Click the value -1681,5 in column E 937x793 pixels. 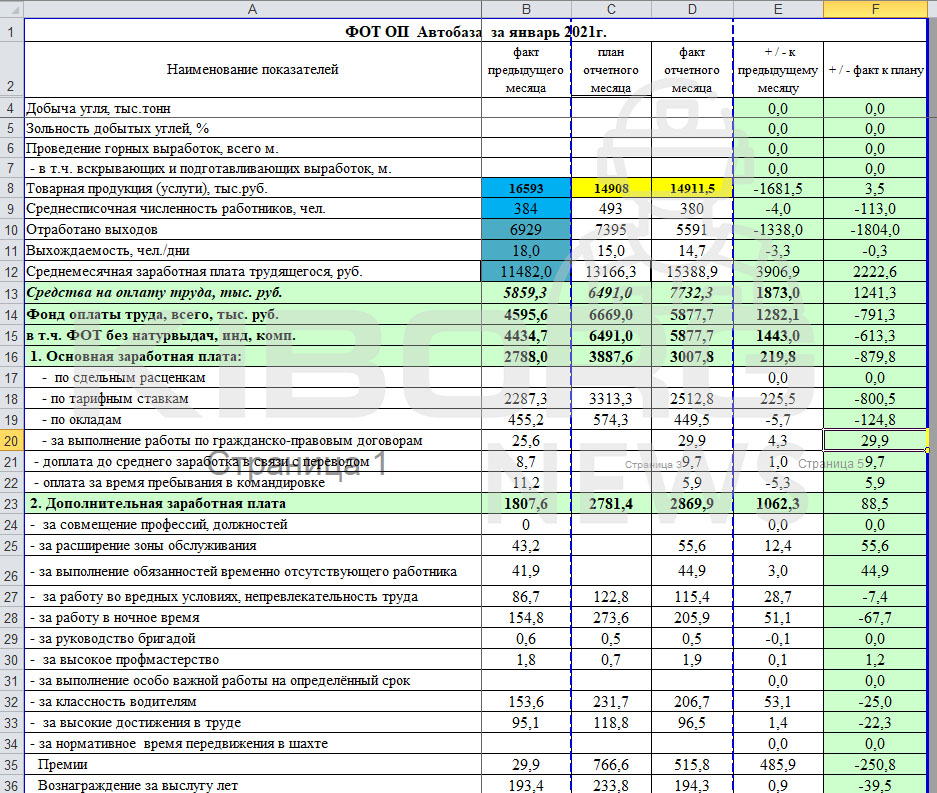778,189
